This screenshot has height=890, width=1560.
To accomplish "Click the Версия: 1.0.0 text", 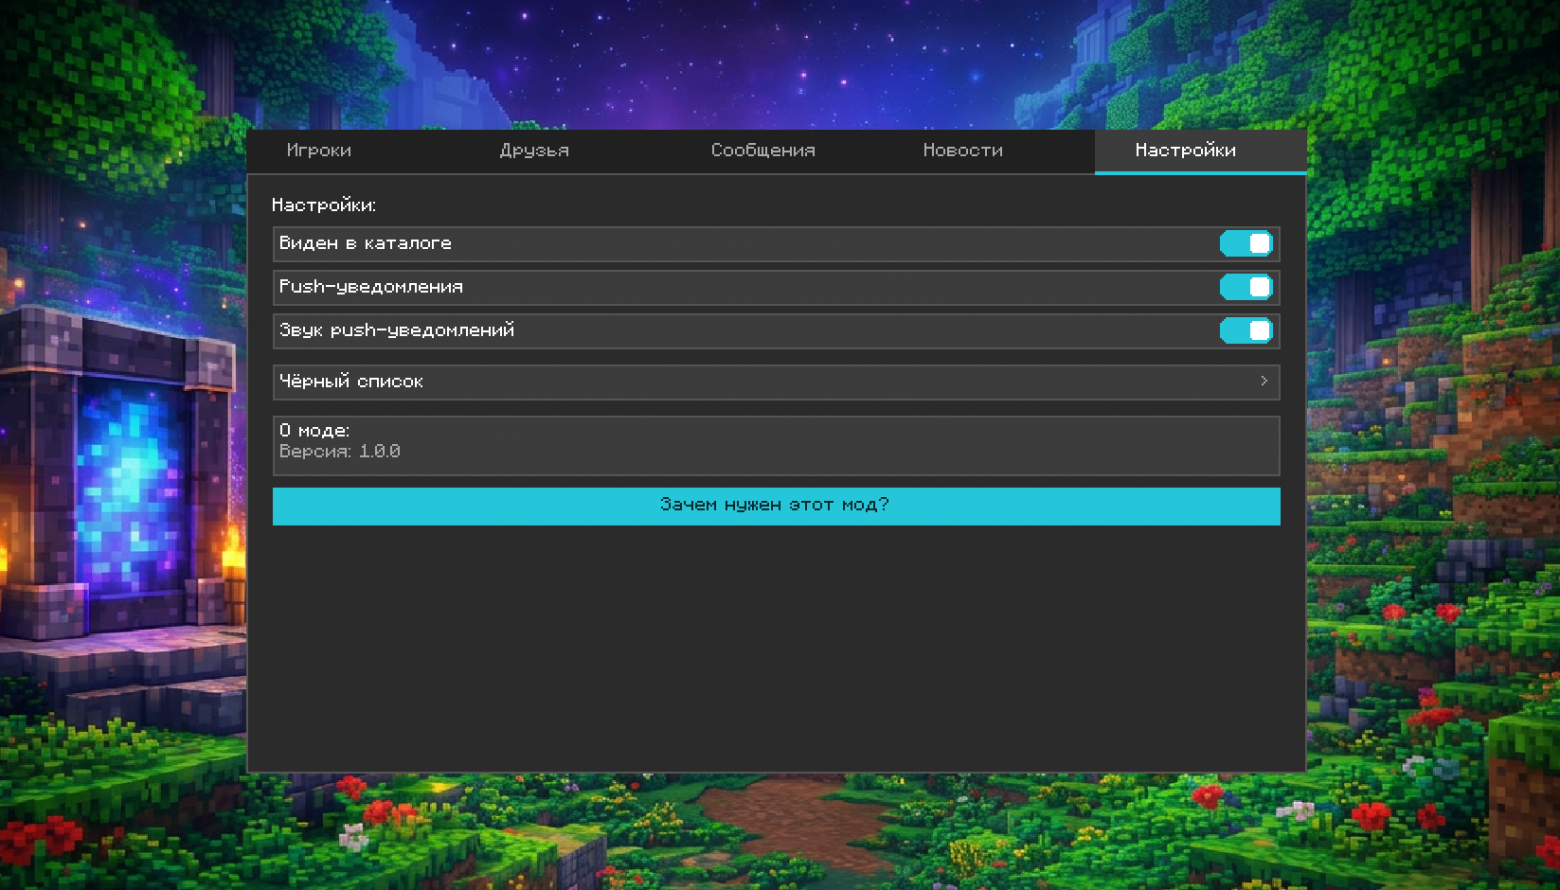I will pos(340,452).
